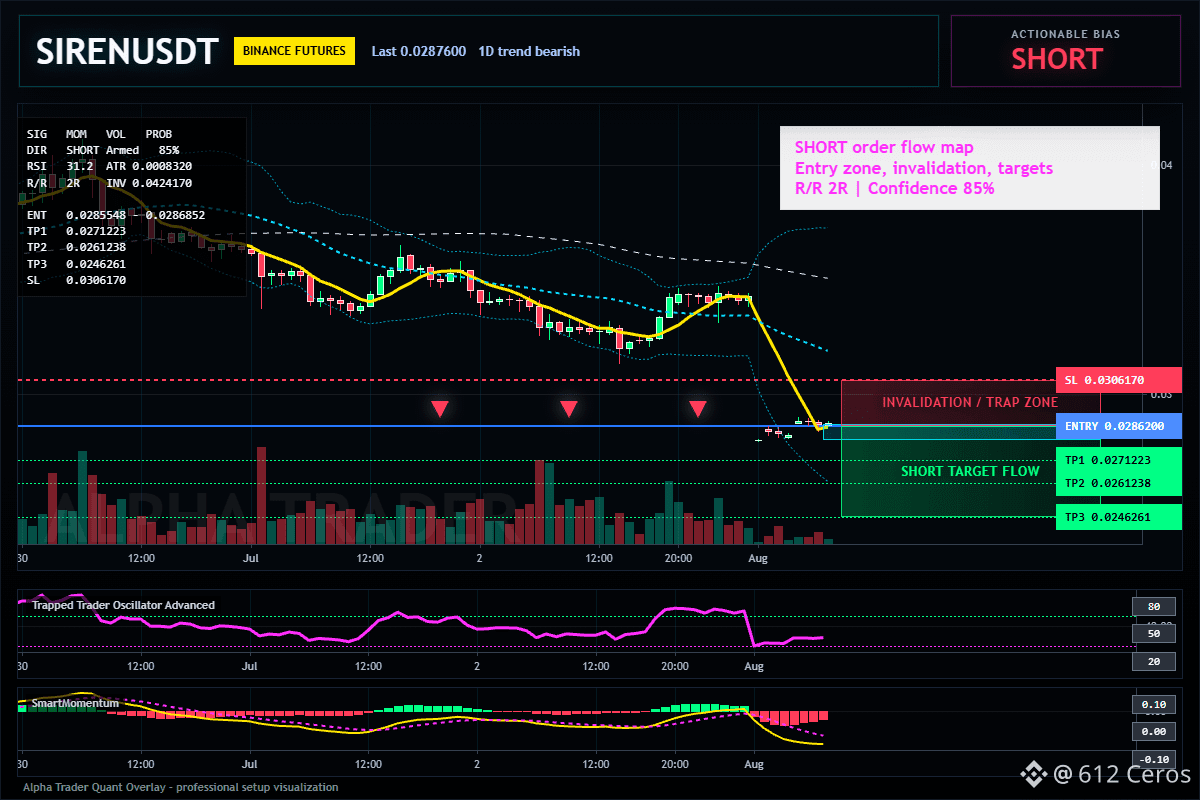This screenshot has height=800, width=1200.
Task: Click the Trapped Trader Oscillator Advanced title
Action: coord(122,605)
